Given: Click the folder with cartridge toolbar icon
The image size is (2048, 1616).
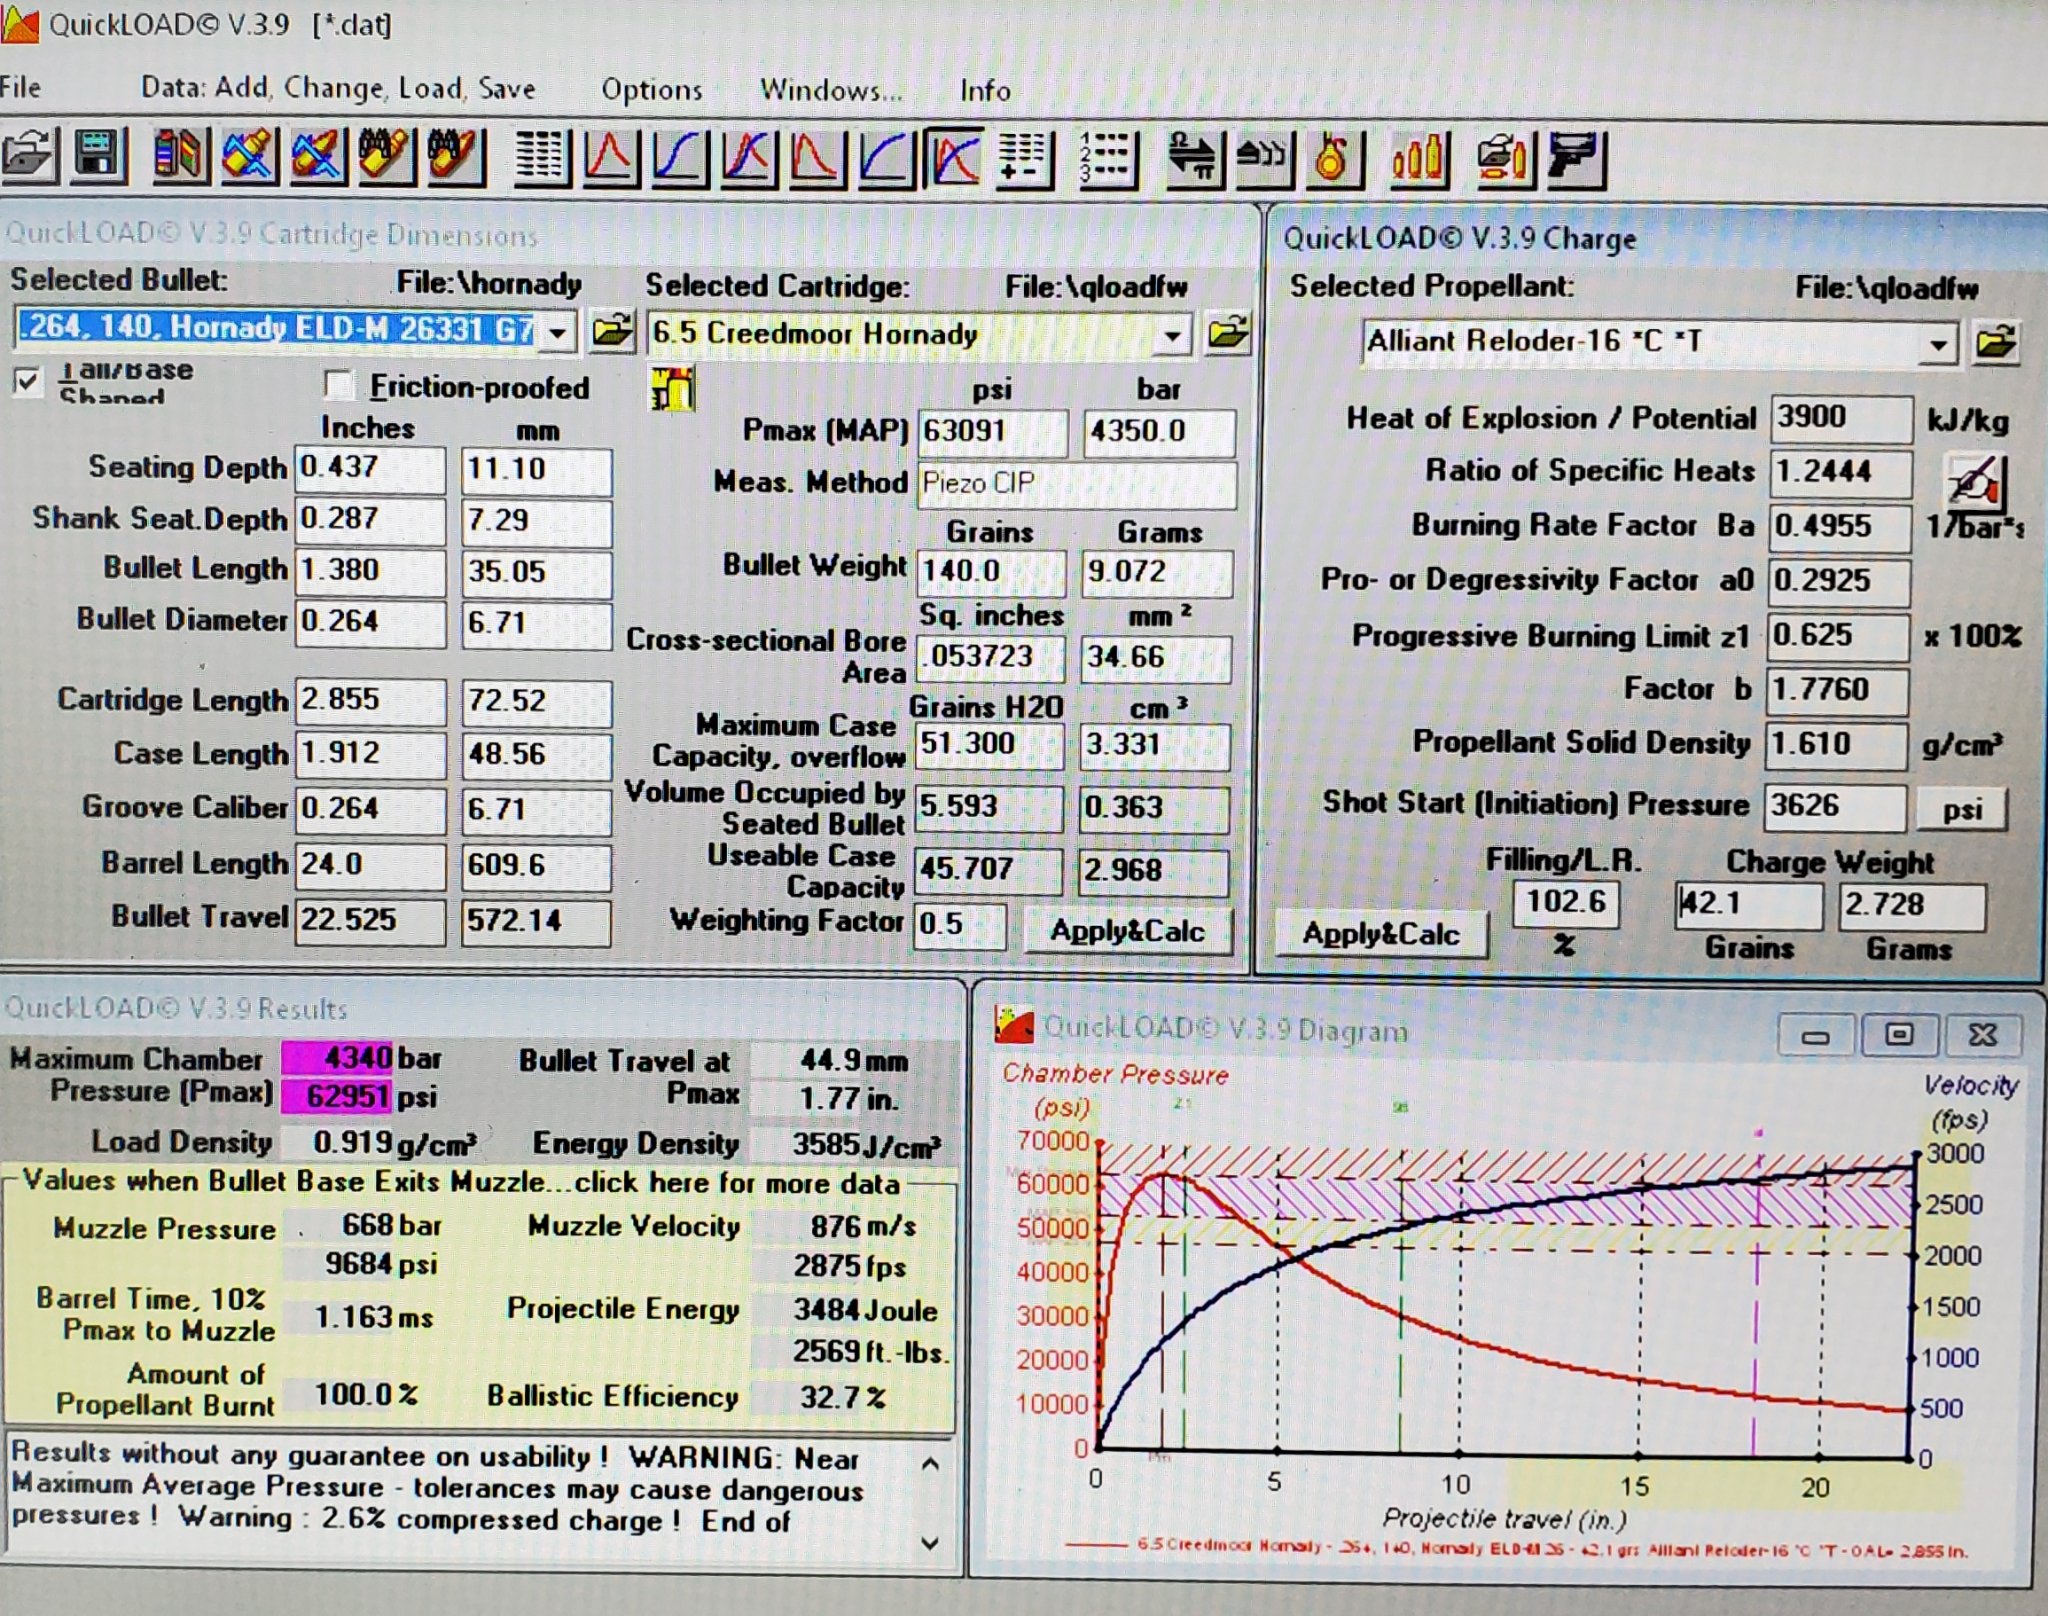Looking at the screenshot, I should click(1505, 160).
